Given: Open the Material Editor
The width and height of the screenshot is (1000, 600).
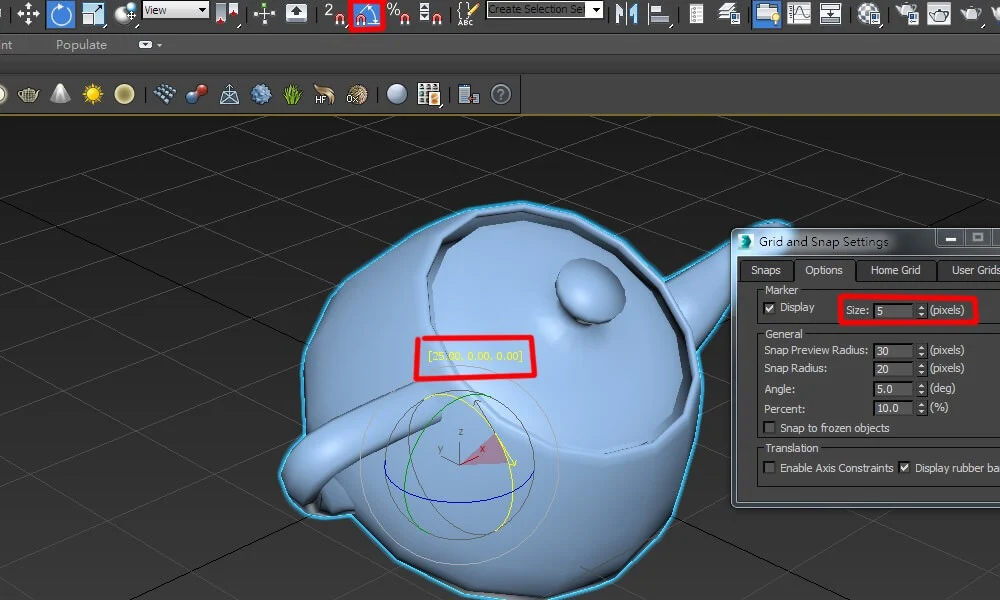Looking at the screenshot, I should (x=869, y=13).
